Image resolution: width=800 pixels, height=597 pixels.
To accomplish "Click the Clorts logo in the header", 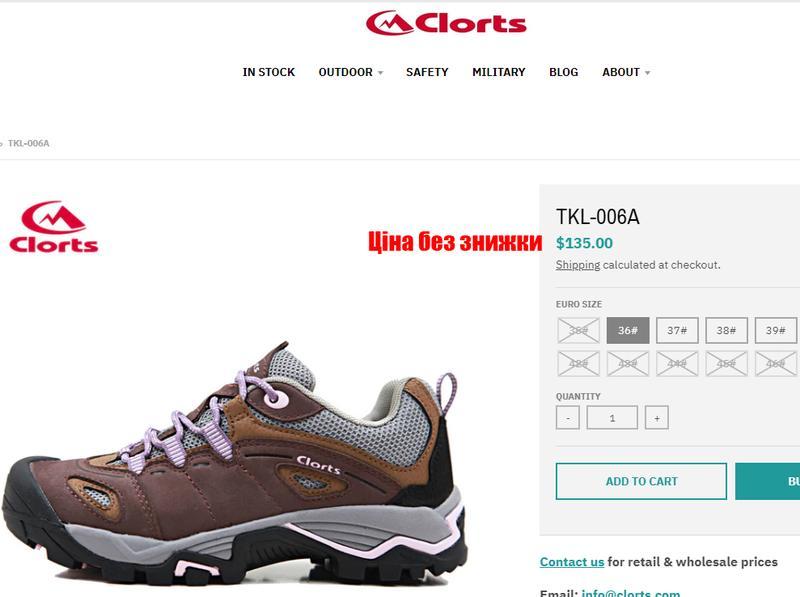I will (x=446, y=23).
